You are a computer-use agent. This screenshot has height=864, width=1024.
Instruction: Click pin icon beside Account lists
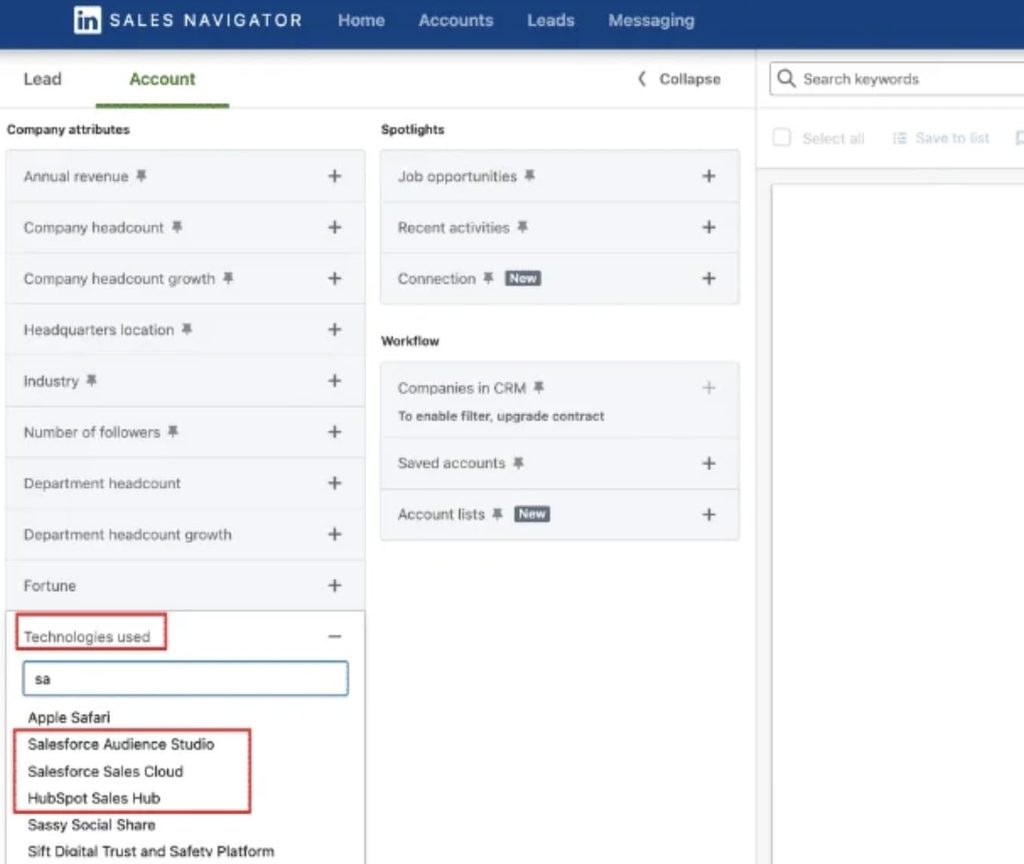498,514
